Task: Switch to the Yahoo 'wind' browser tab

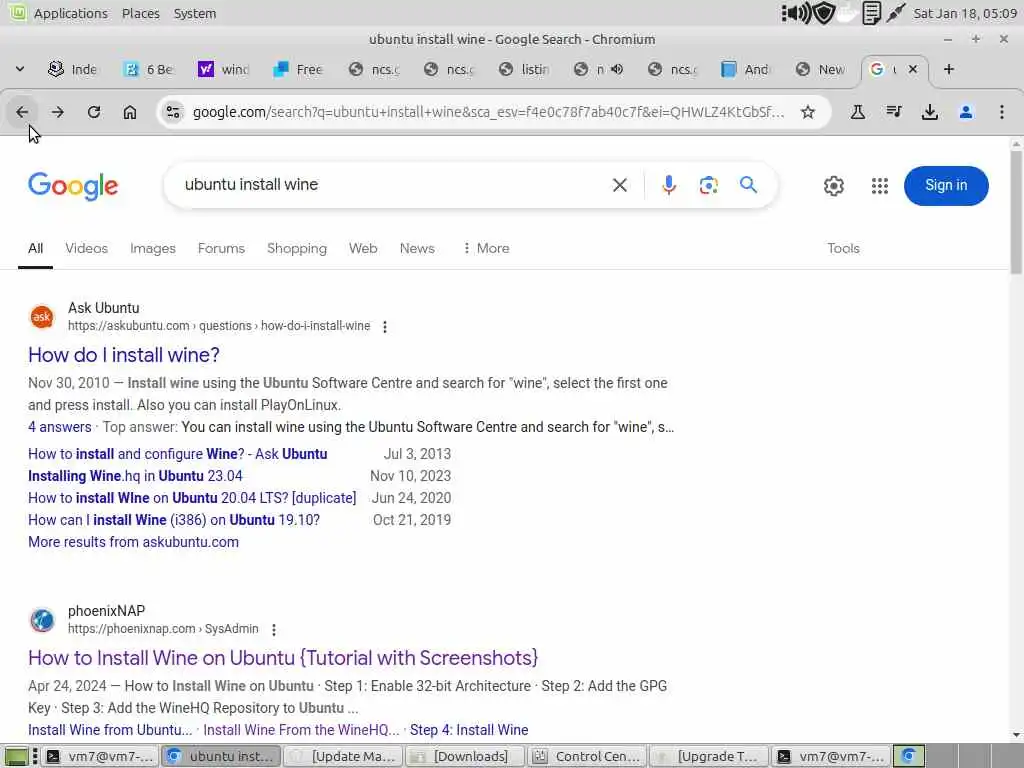Action: 223,69
